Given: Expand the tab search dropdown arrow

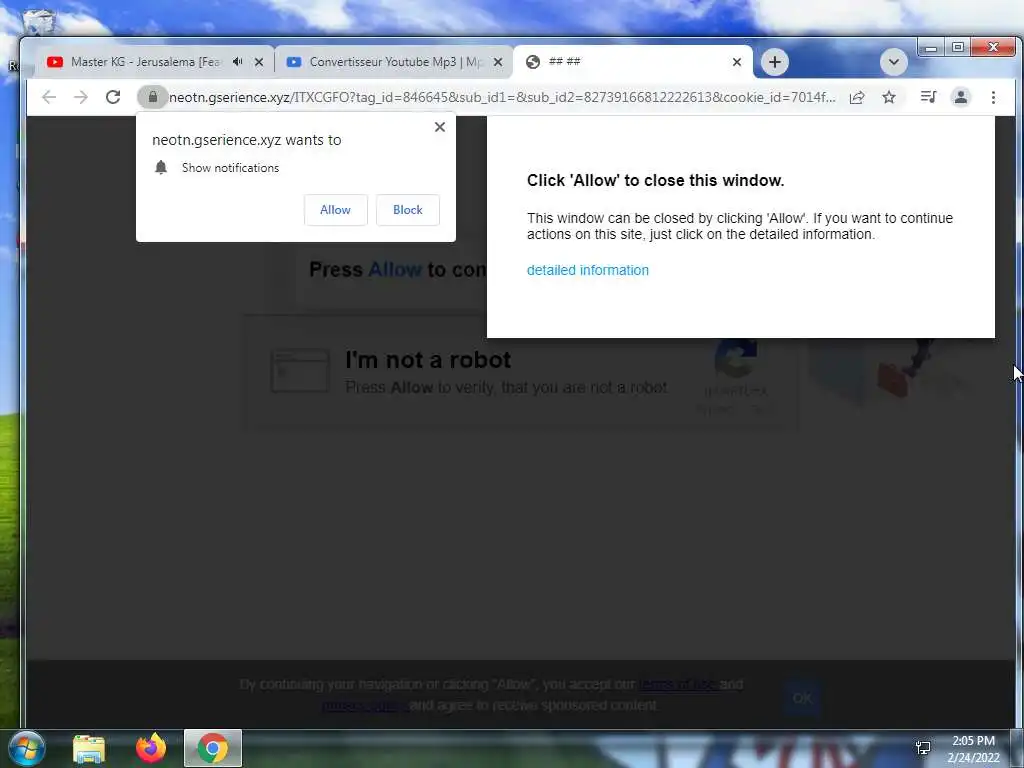Looking at the screenshot, I should click(x=893, y=62).
